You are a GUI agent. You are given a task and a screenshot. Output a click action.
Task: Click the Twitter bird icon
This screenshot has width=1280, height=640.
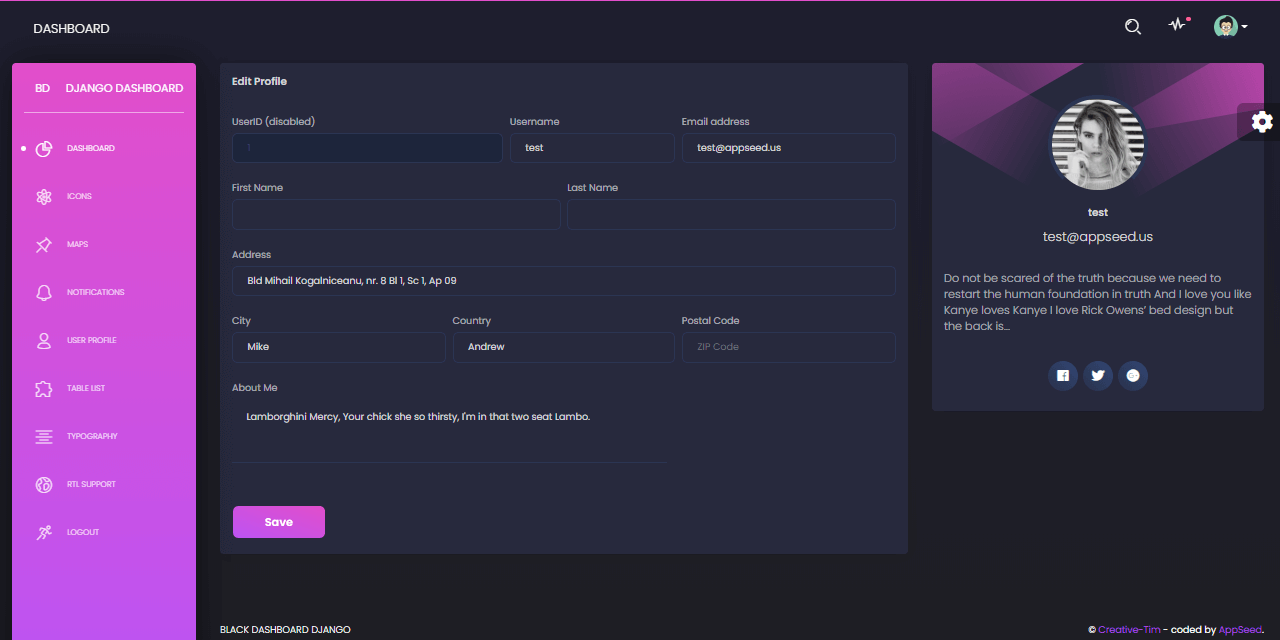tap(1098, 376)
